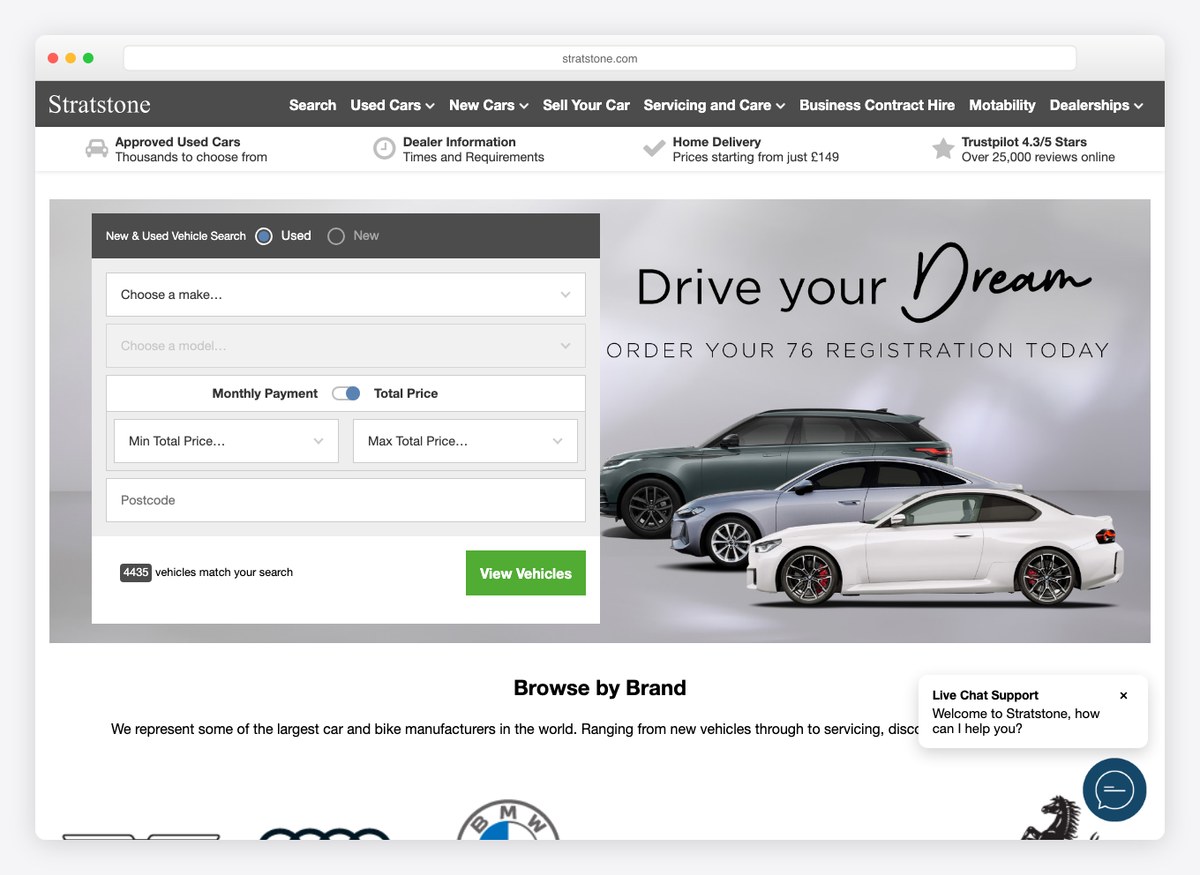
Task: Toggle Monthly Payment / Total Price switch
Action: point(346,393)
